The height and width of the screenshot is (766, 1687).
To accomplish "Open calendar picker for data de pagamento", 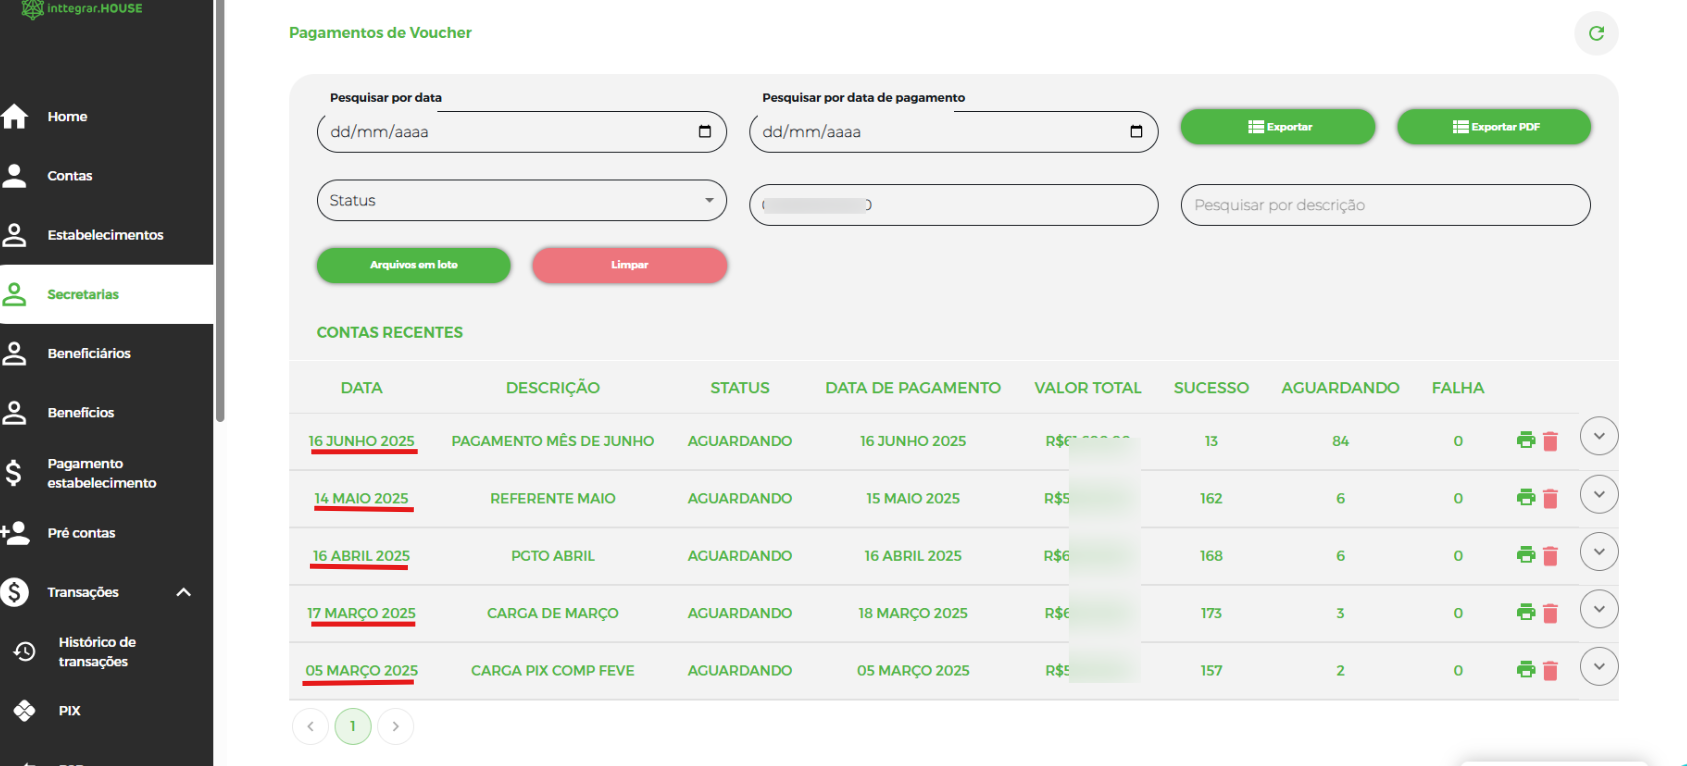I will point(1136,132).
